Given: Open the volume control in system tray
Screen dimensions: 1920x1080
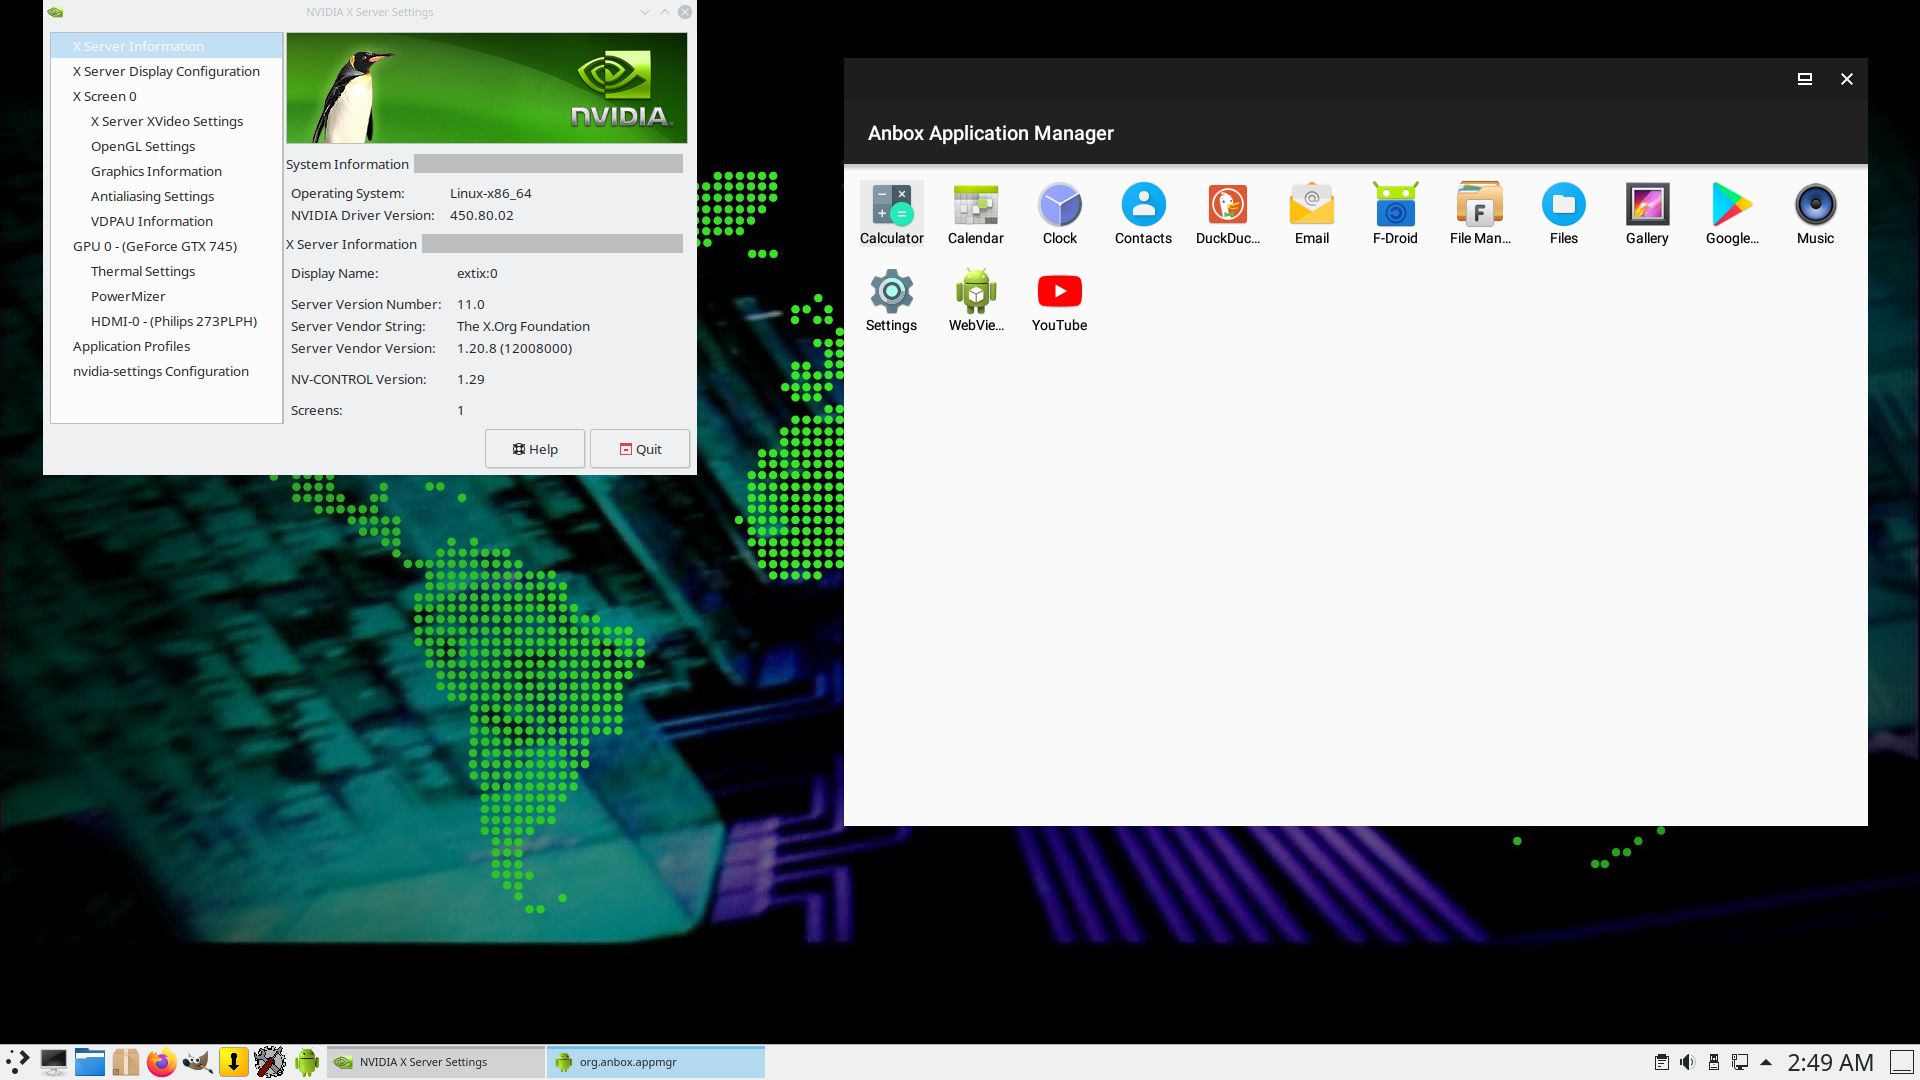Looking at the screenshot, I should [x=1687, y=1062].
